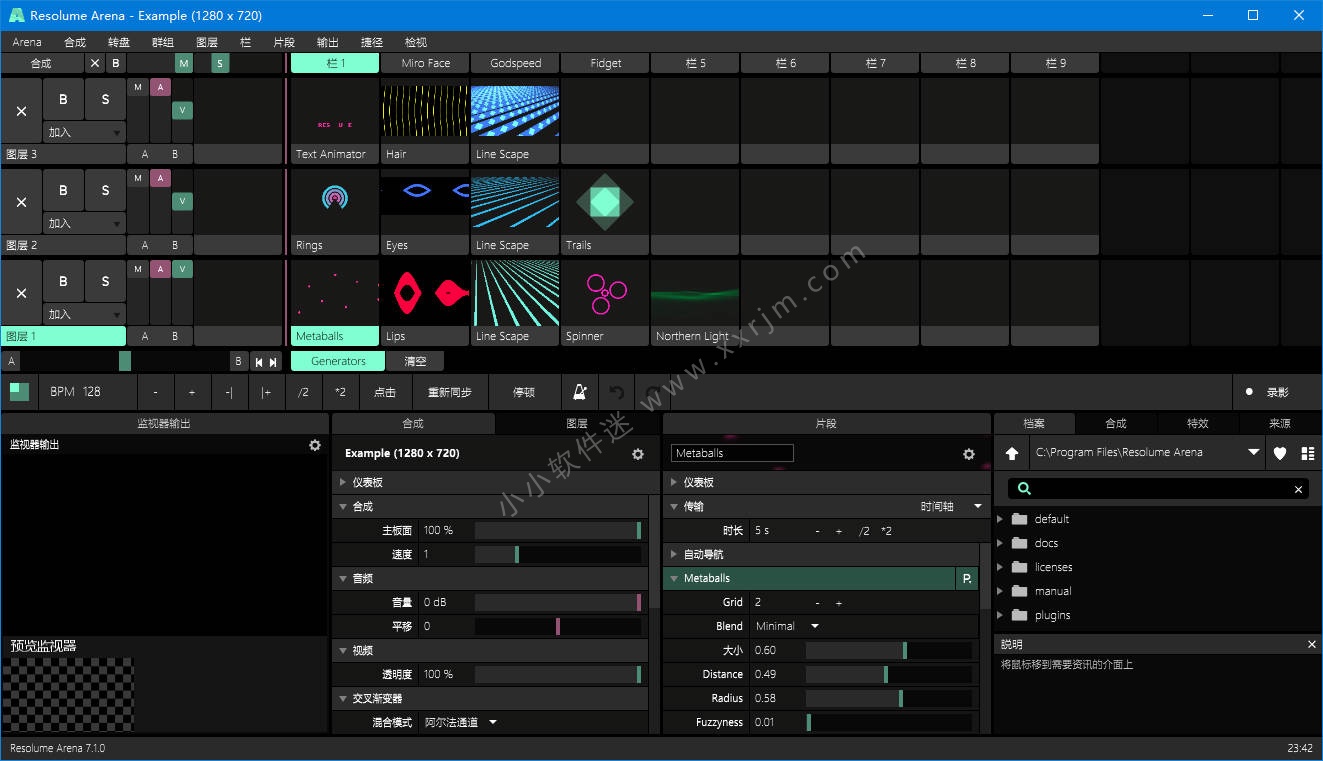Click the 点击 tap tempo button
This screenshot has width=1323, height=761.
[385, 392]
